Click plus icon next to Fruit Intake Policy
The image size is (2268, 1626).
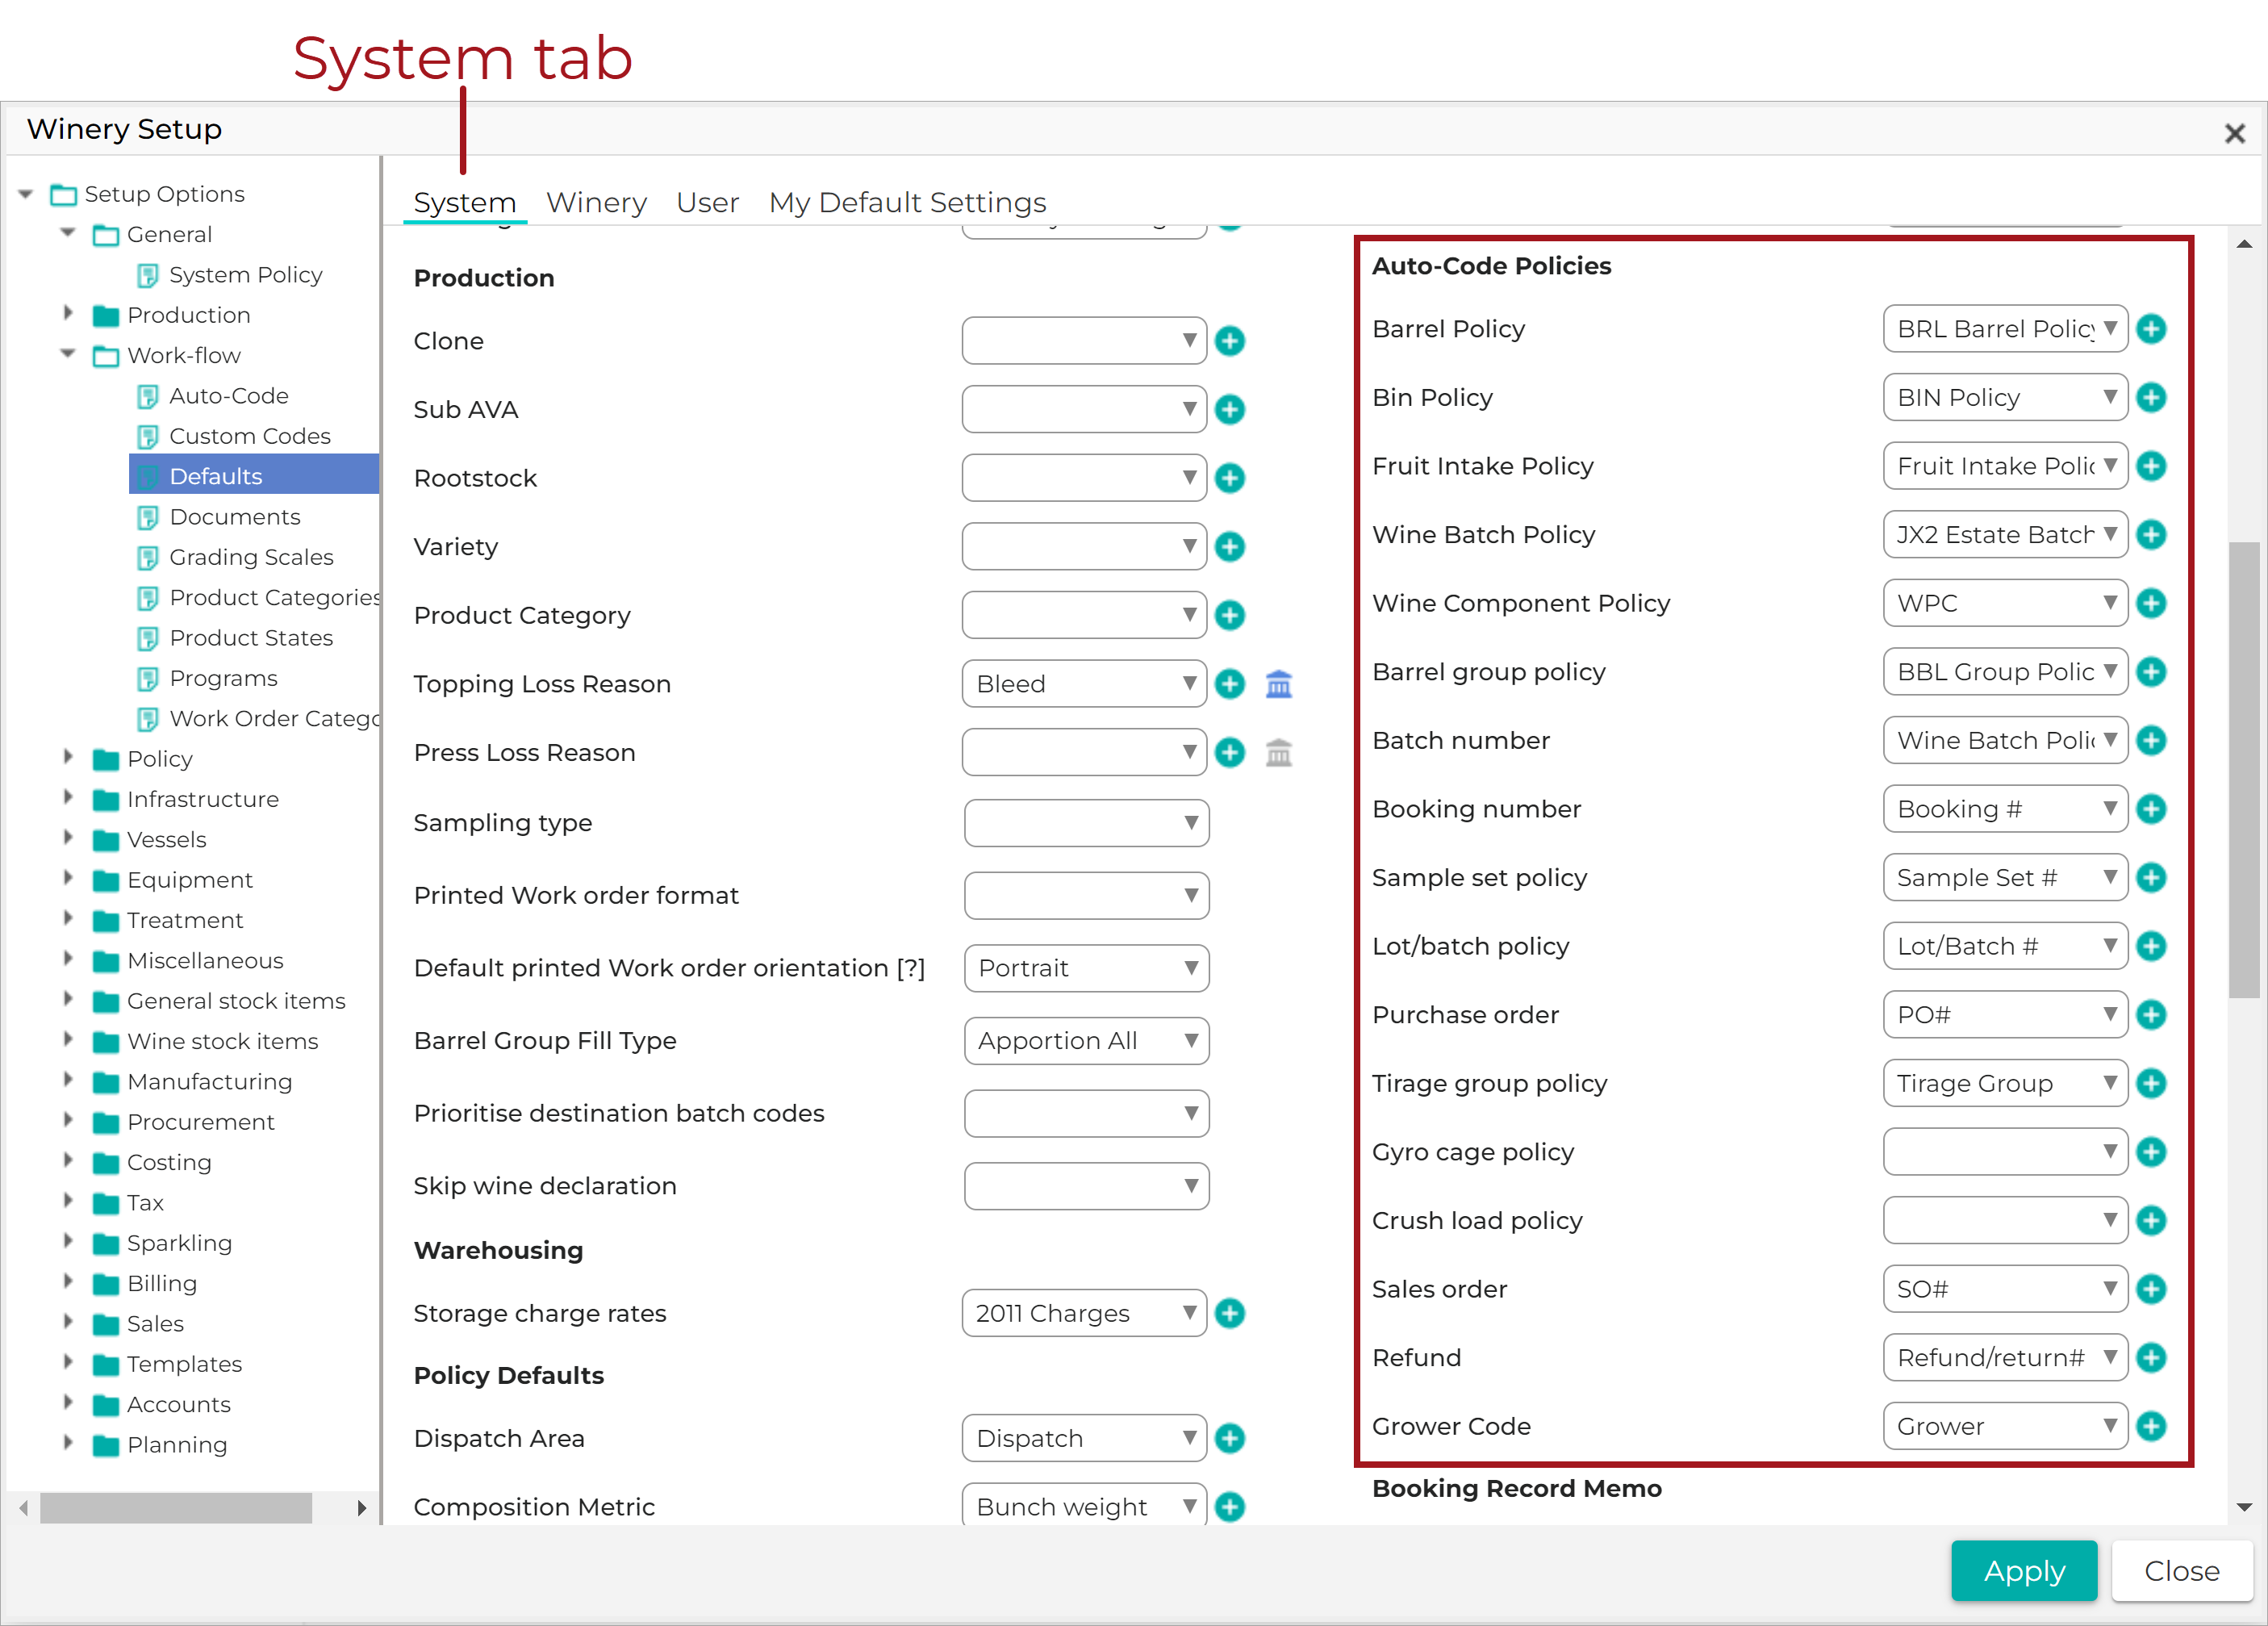pos(2150,466)
